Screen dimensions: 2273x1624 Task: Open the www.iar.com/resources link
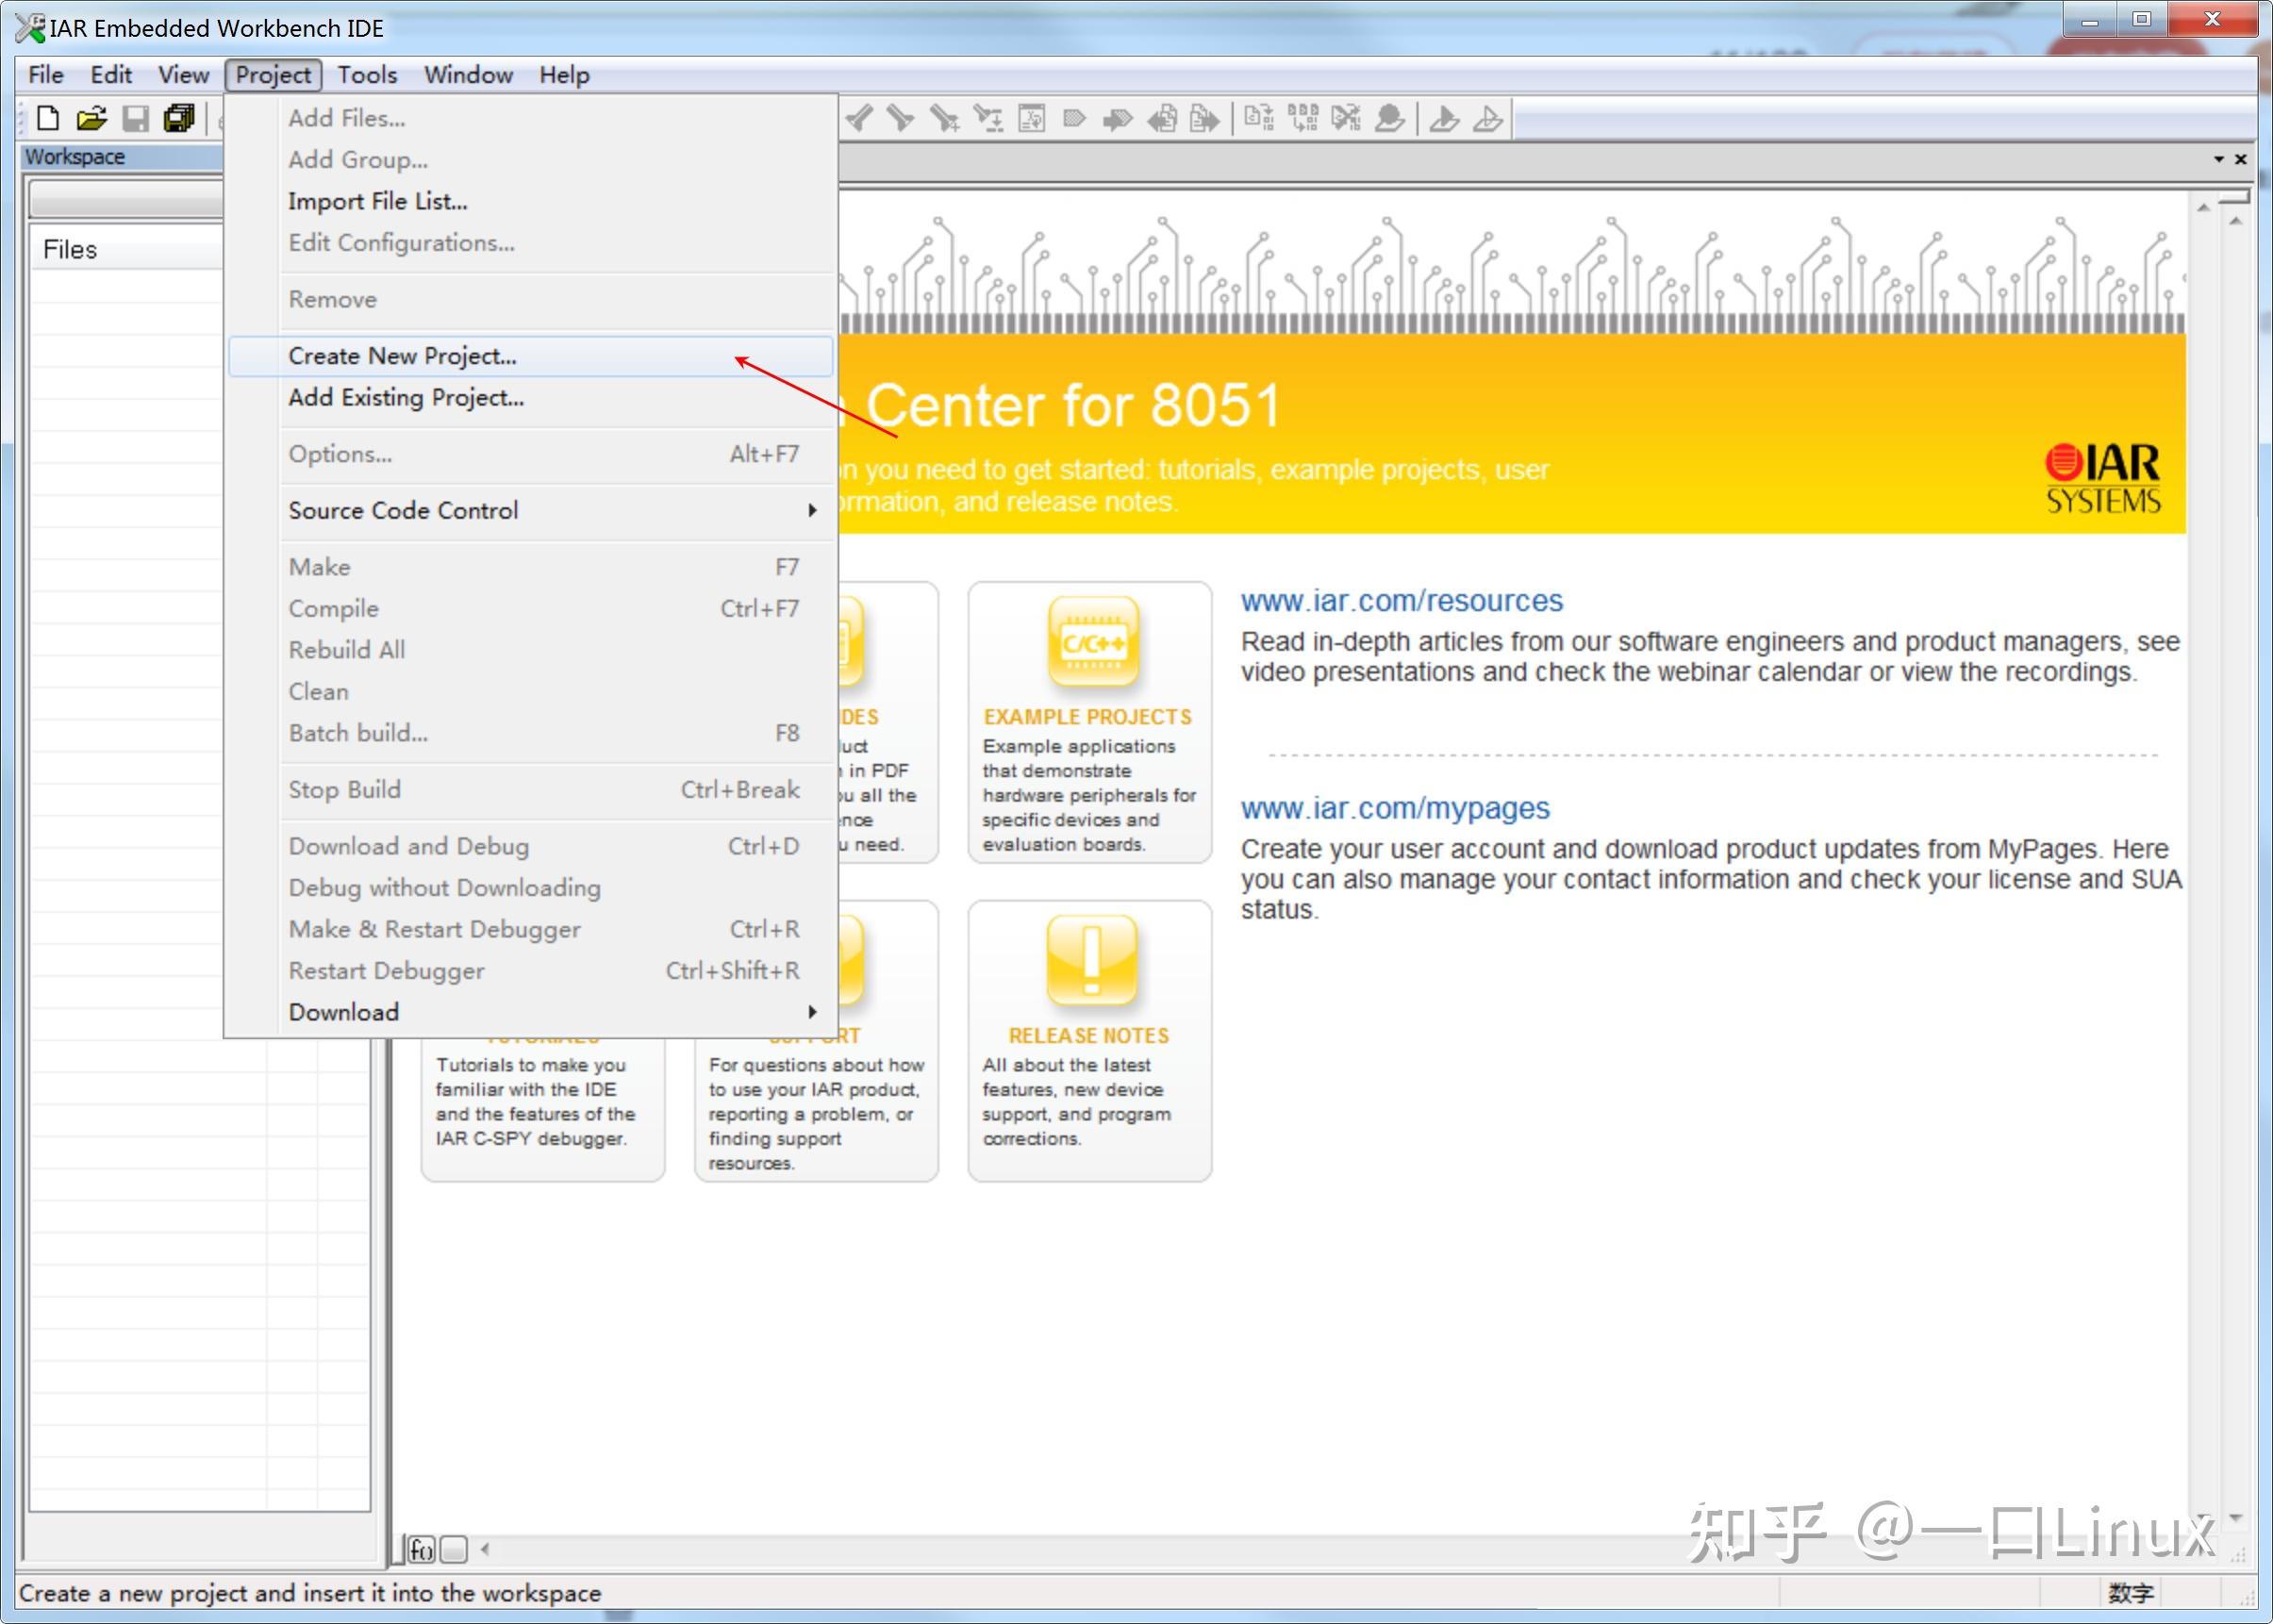[1402, 601]
